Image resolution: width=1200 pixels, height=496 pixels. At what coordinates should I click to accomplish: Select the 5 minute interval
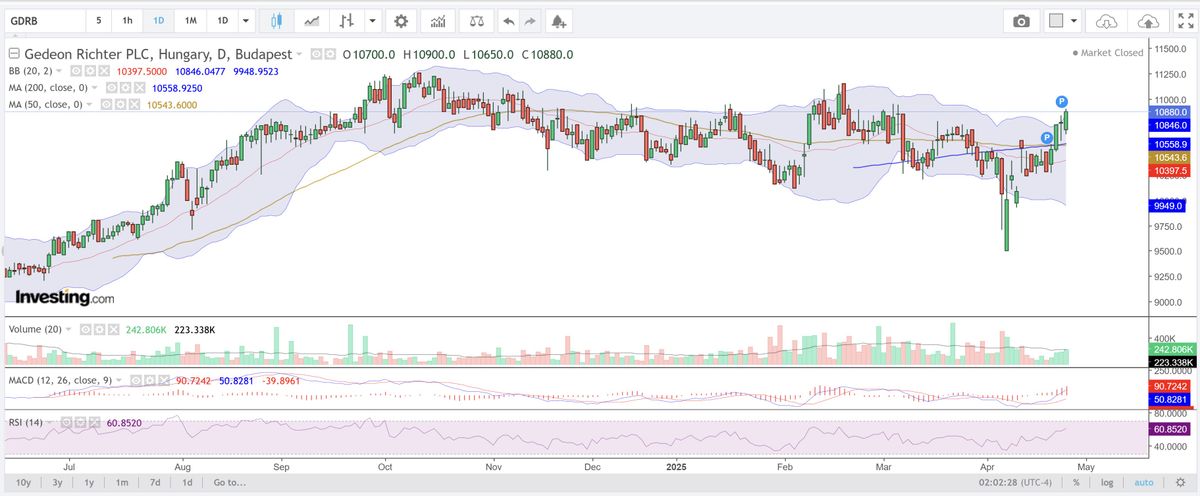(x=98, y=21)
